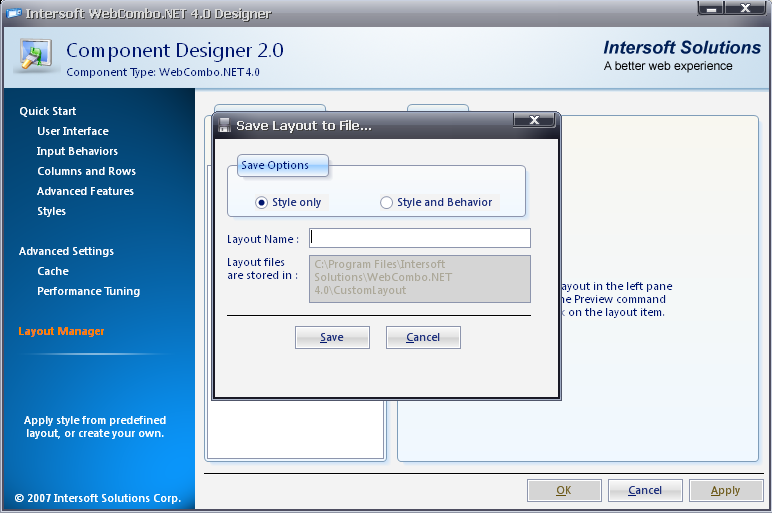This screenshot has width=772, height=513.
Task: Navigate to Performance Tuning
Action: click(88, 291)
